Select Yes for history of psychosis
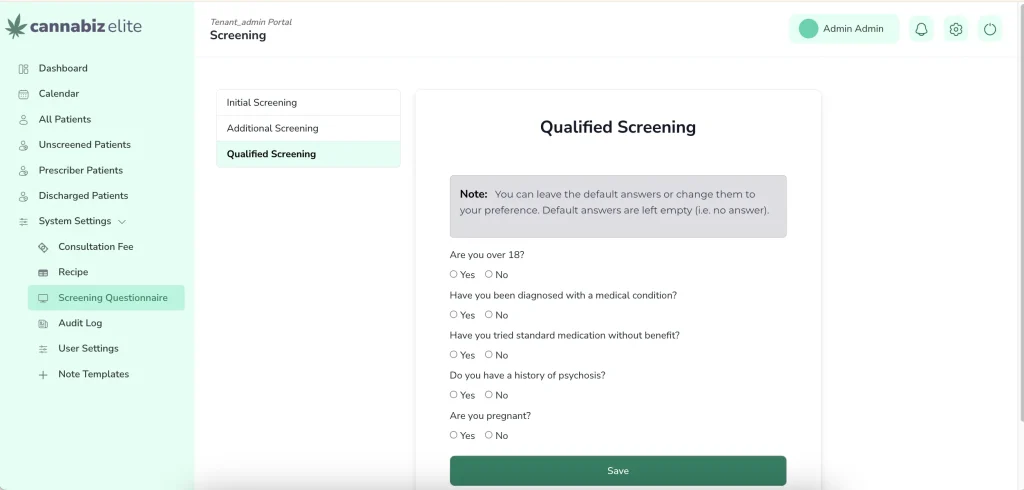Viewport: 1024px width, 490px height. 453,394
